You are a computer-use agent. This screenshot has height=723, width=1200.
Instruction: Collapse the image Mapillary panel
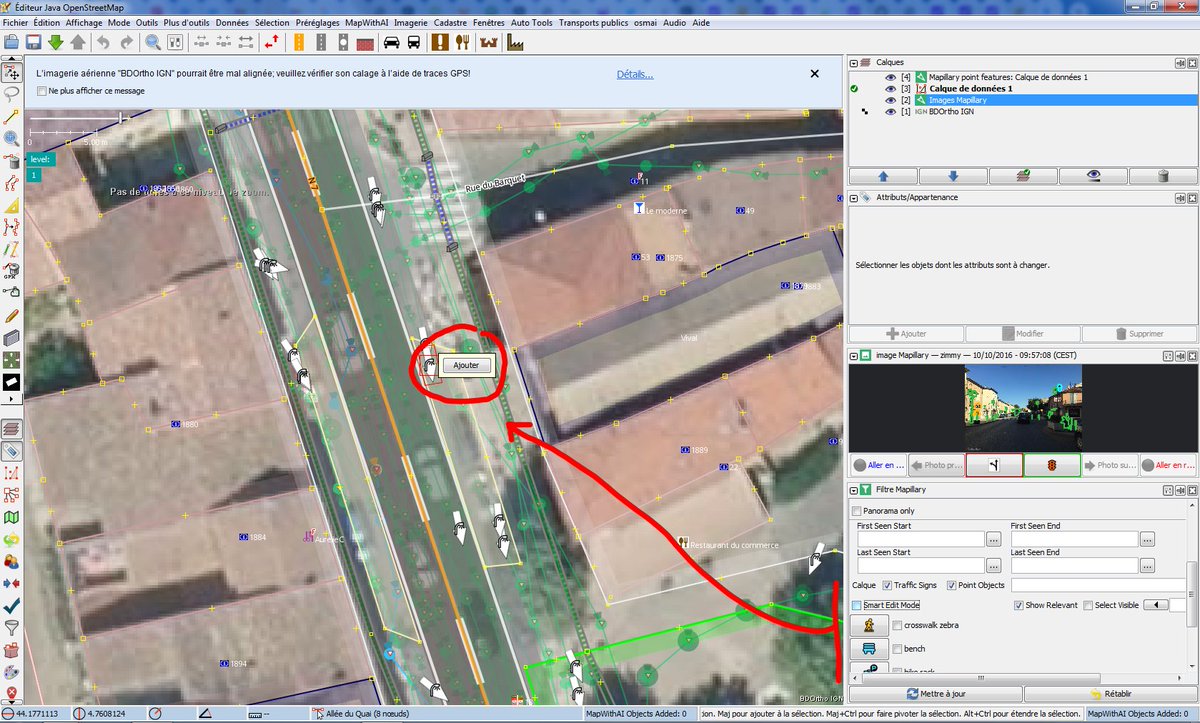(x=853, y=355)
